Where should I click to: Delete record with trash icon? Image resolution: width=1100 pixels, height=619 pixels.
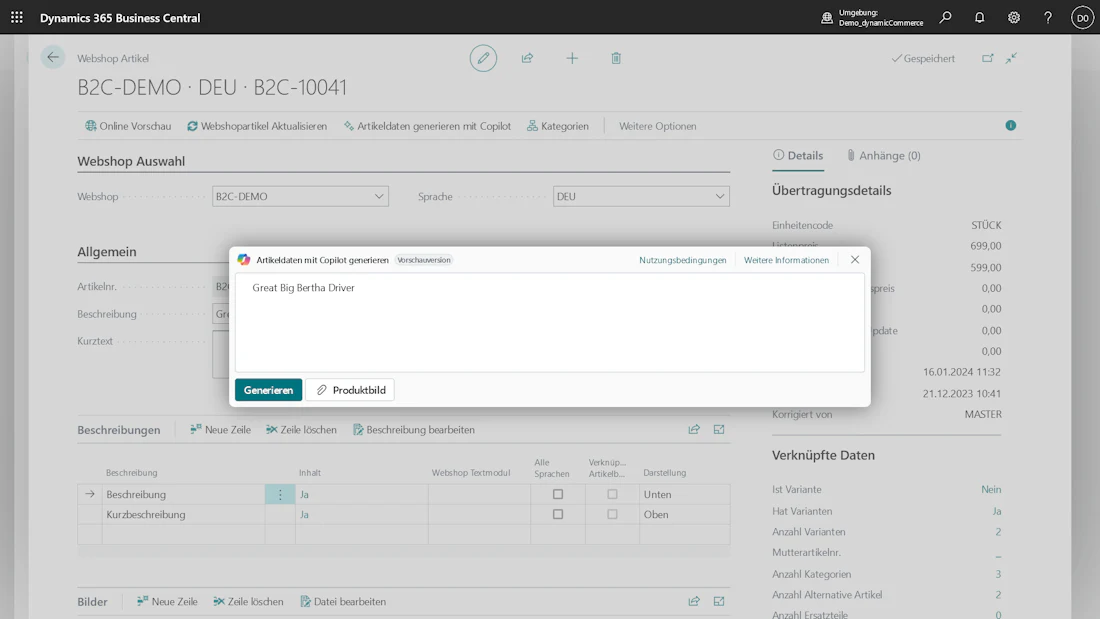point(616,58)
